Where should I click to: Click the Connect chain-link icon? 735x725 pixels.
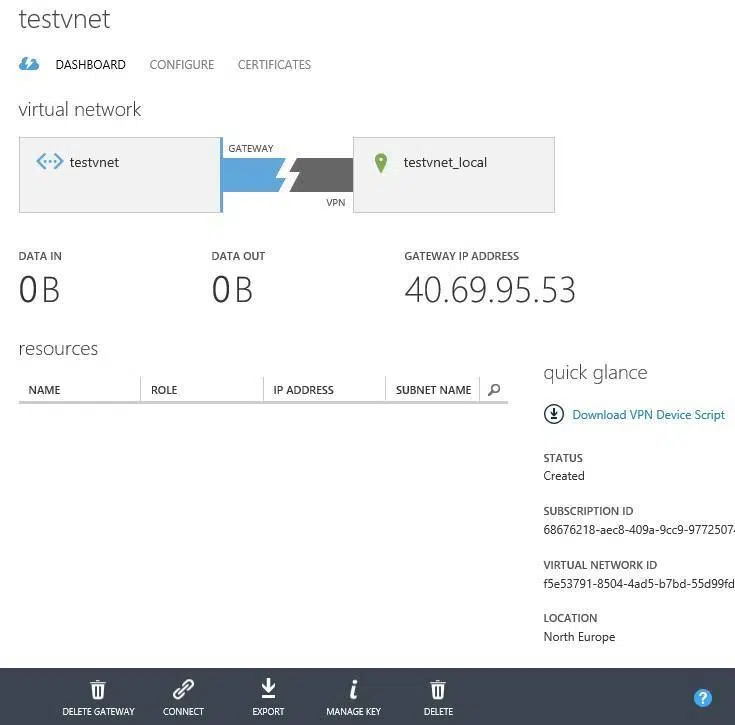click(183, 690)
